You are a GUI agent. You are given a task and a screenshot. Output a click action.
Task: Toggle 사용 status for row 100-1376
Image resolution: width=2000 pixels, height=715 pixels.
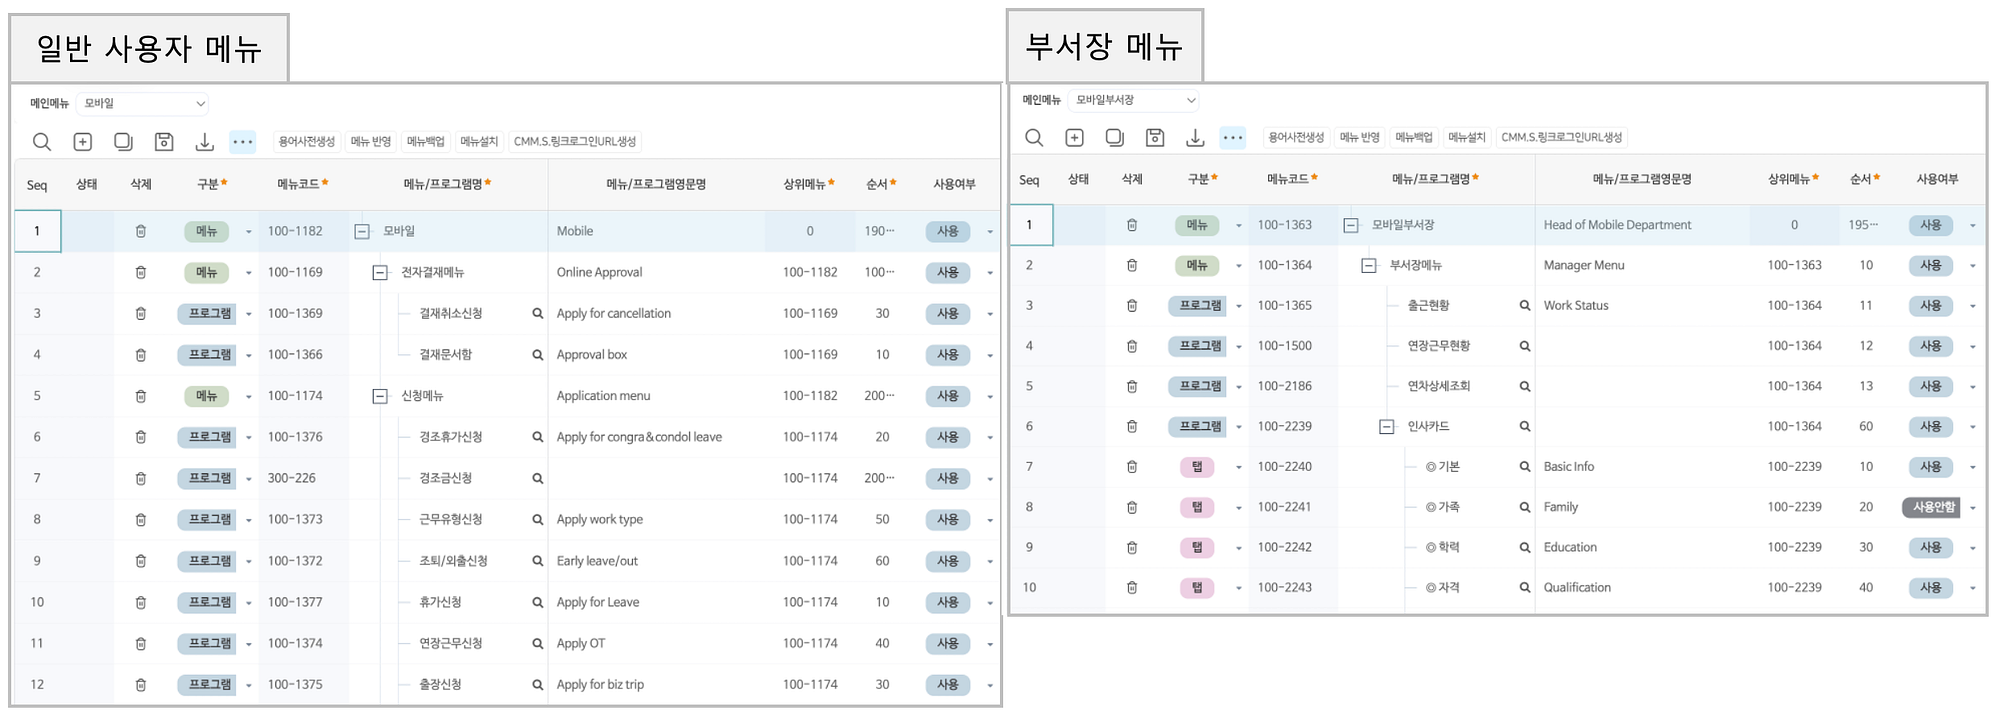point(948,437)
